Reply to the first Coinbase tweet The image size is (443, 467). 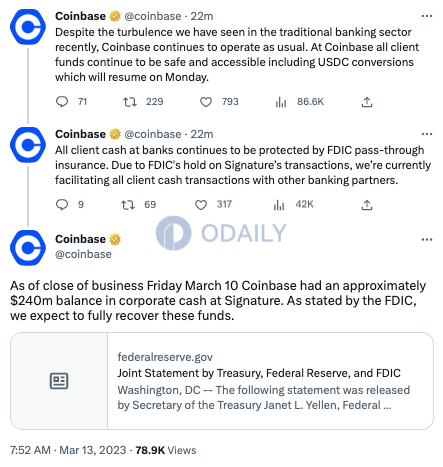click(62, 102)
